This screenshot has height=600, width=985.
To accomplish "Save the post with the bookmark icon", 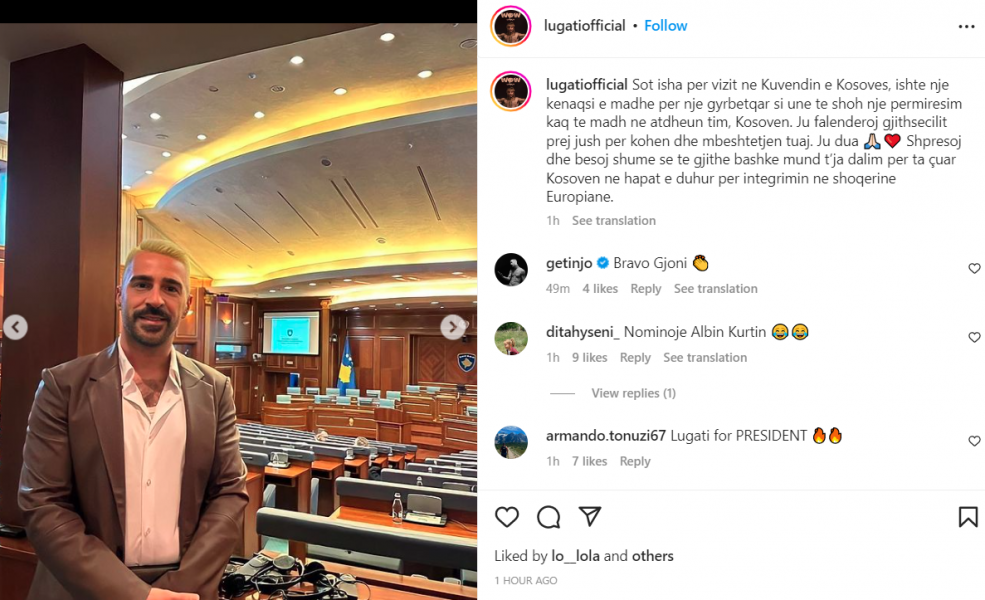I will coord(967,517).
